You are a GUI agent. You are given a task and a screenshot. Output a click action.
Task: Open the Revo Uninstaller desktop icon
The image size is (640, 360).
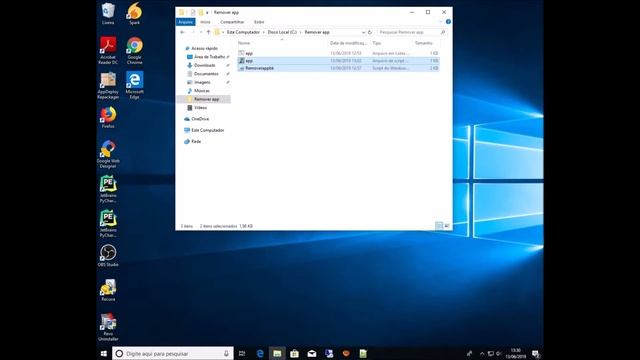108,327
